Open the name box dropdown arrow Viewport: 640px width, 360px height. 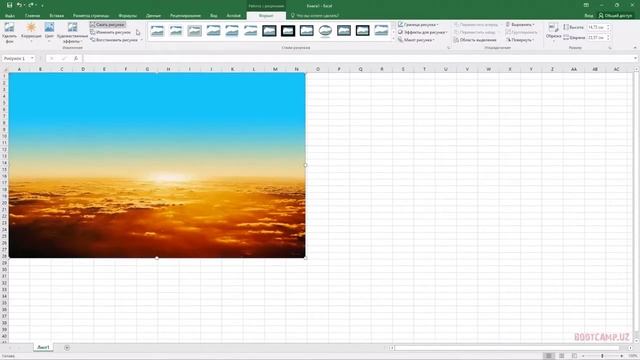32,58
